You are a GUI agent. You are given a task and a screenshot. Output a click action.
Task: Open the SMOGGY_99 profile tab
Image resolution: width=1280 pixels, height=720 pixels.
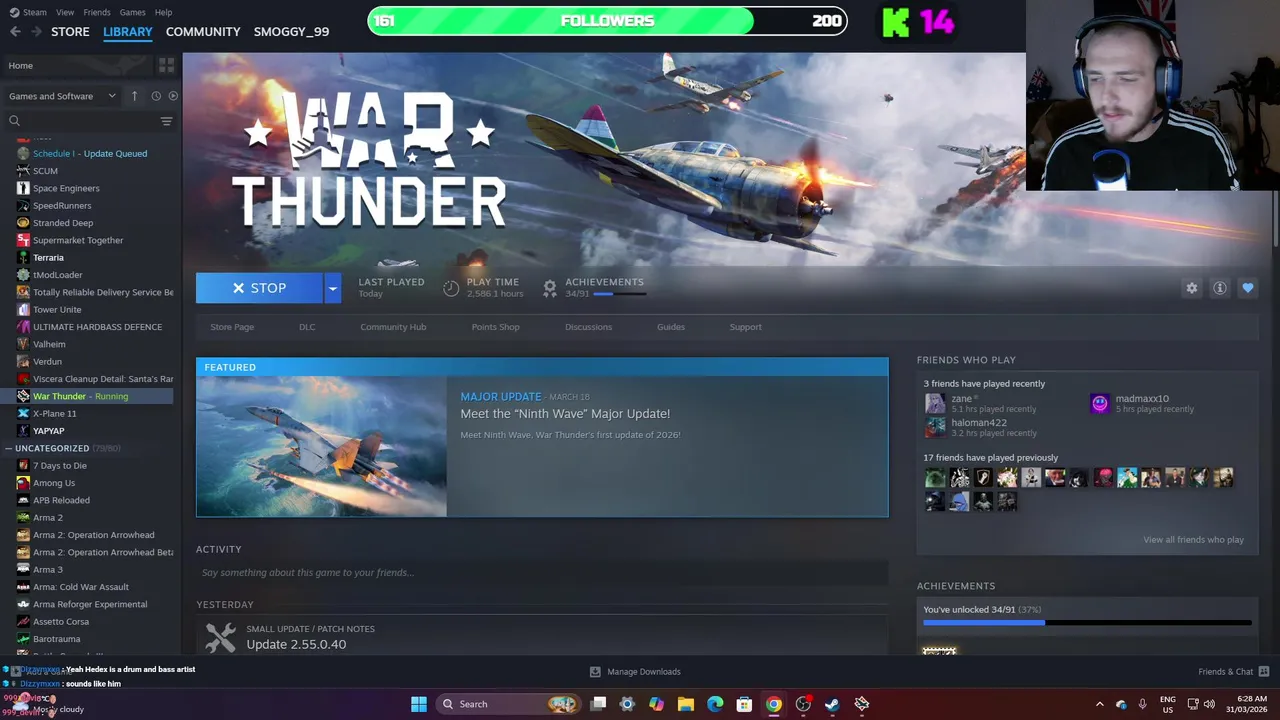[291, 31]
